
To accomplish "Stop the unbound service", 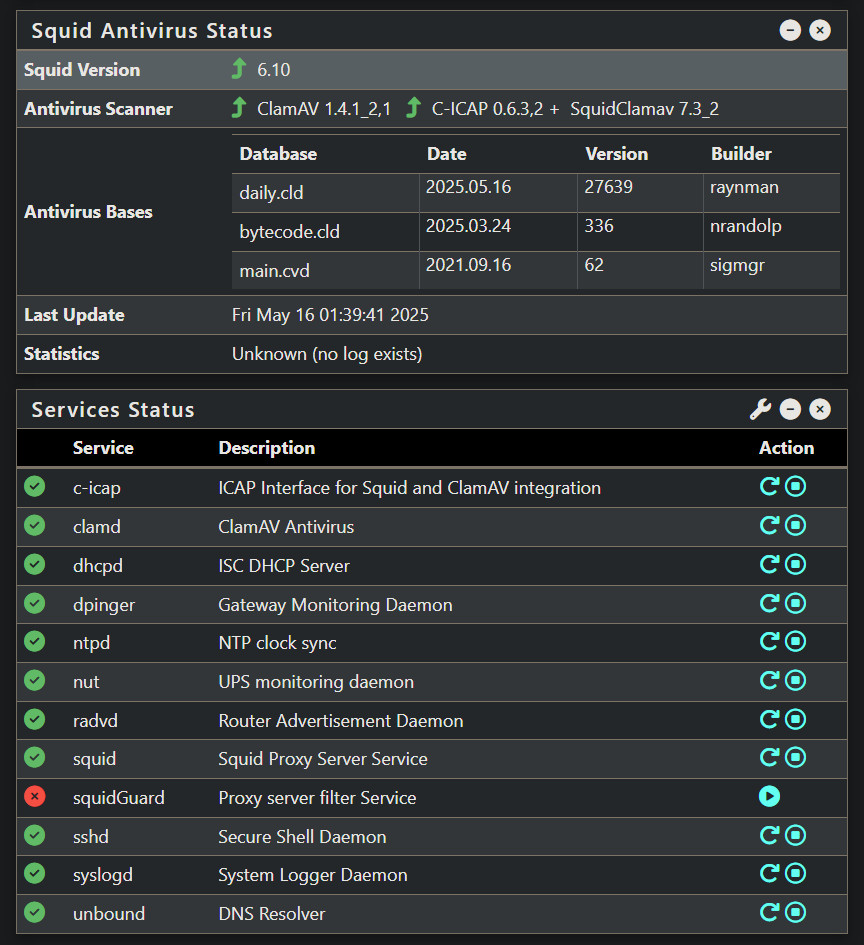I will point(795,912).
